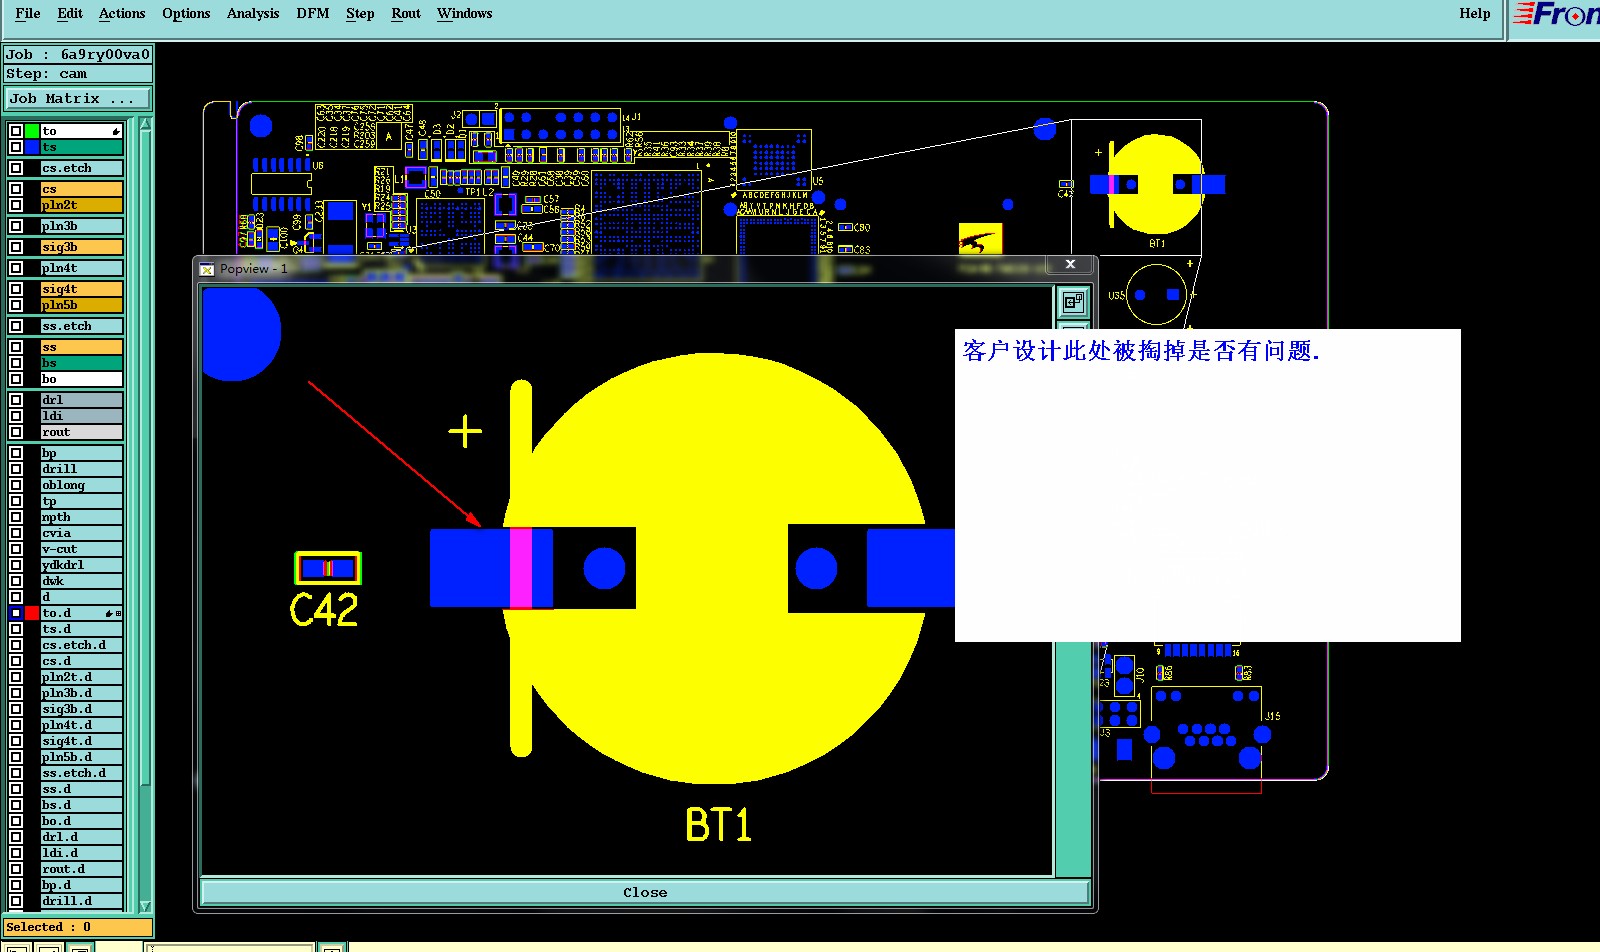The image size is (1600, 952).
Task: Open the Windows menu
Action: coord(464,13)
